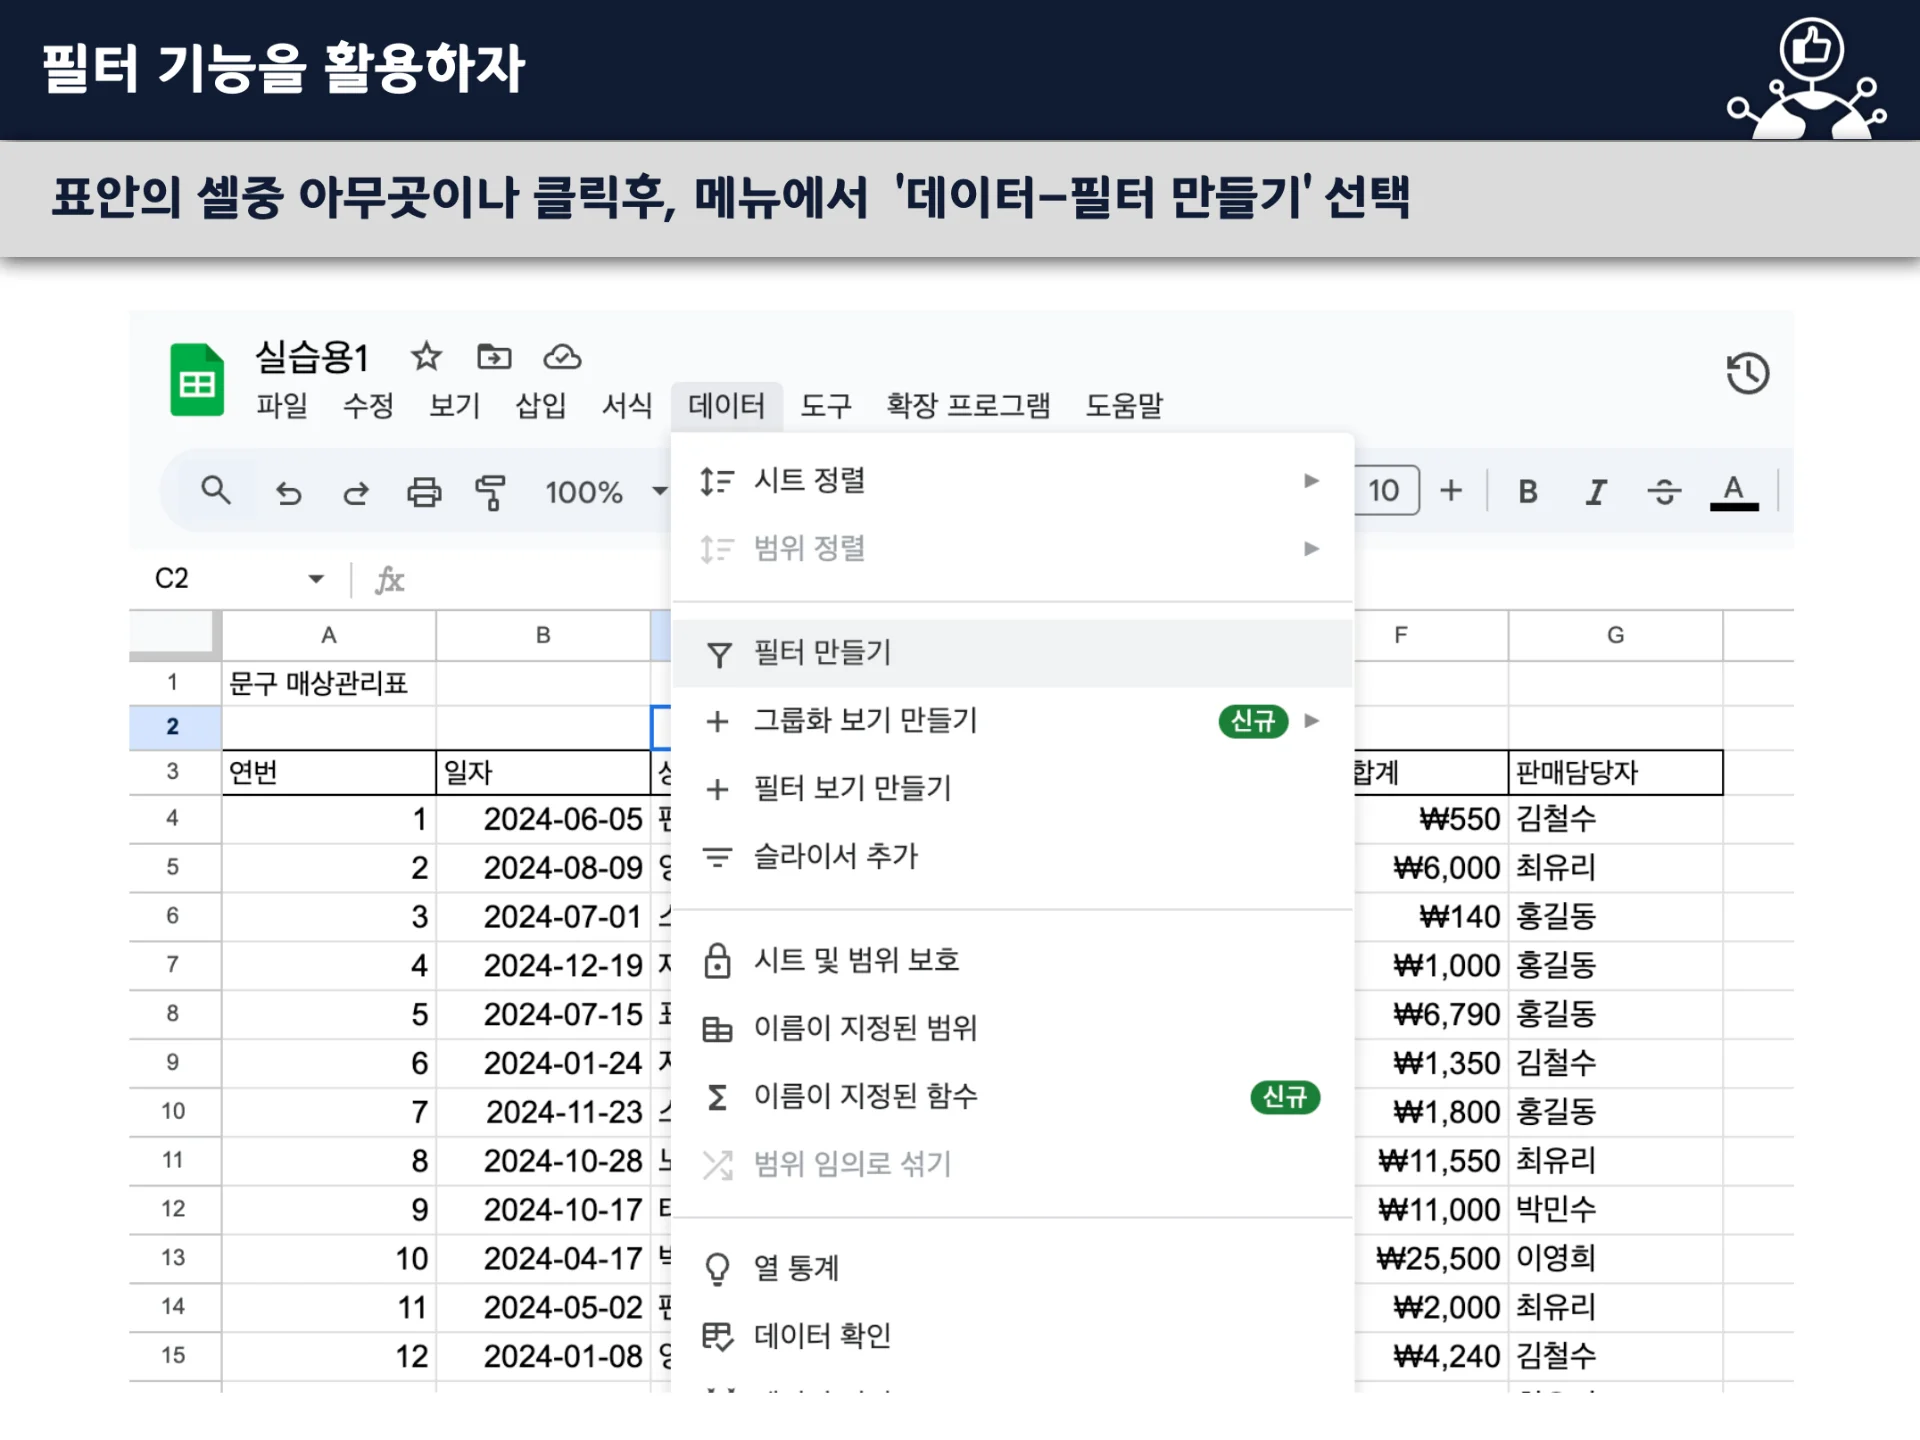Screen dimensions: 1920x1440
Task: Choose 데이터 확인 option
Action: point(1013,1337)
